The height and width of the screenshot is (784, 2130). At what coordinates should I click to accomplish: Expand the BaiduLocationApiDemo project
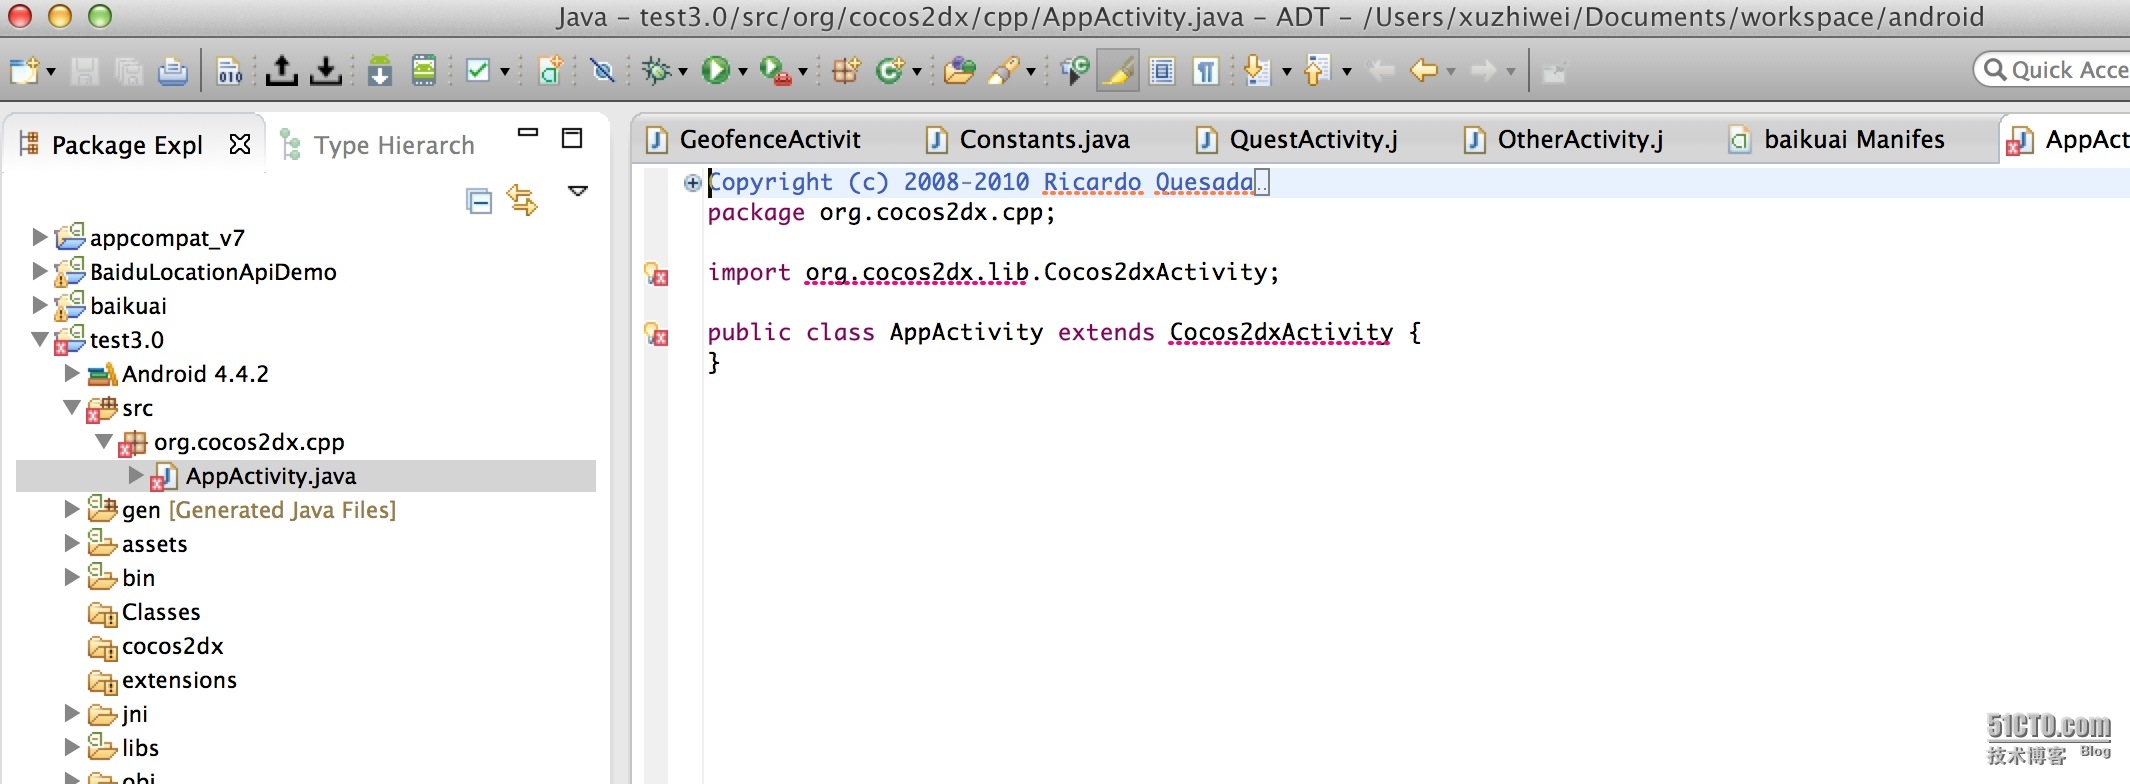[39, 271]
